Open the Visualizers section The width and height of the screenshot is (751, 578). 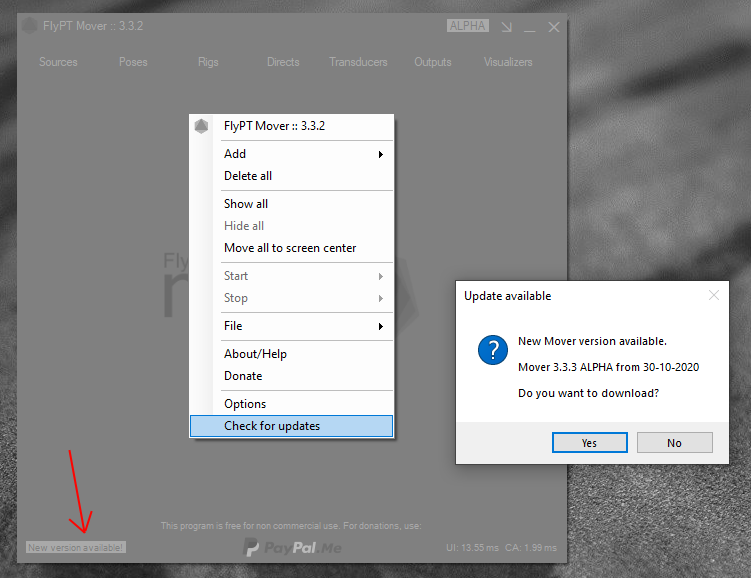pos(508,62)
